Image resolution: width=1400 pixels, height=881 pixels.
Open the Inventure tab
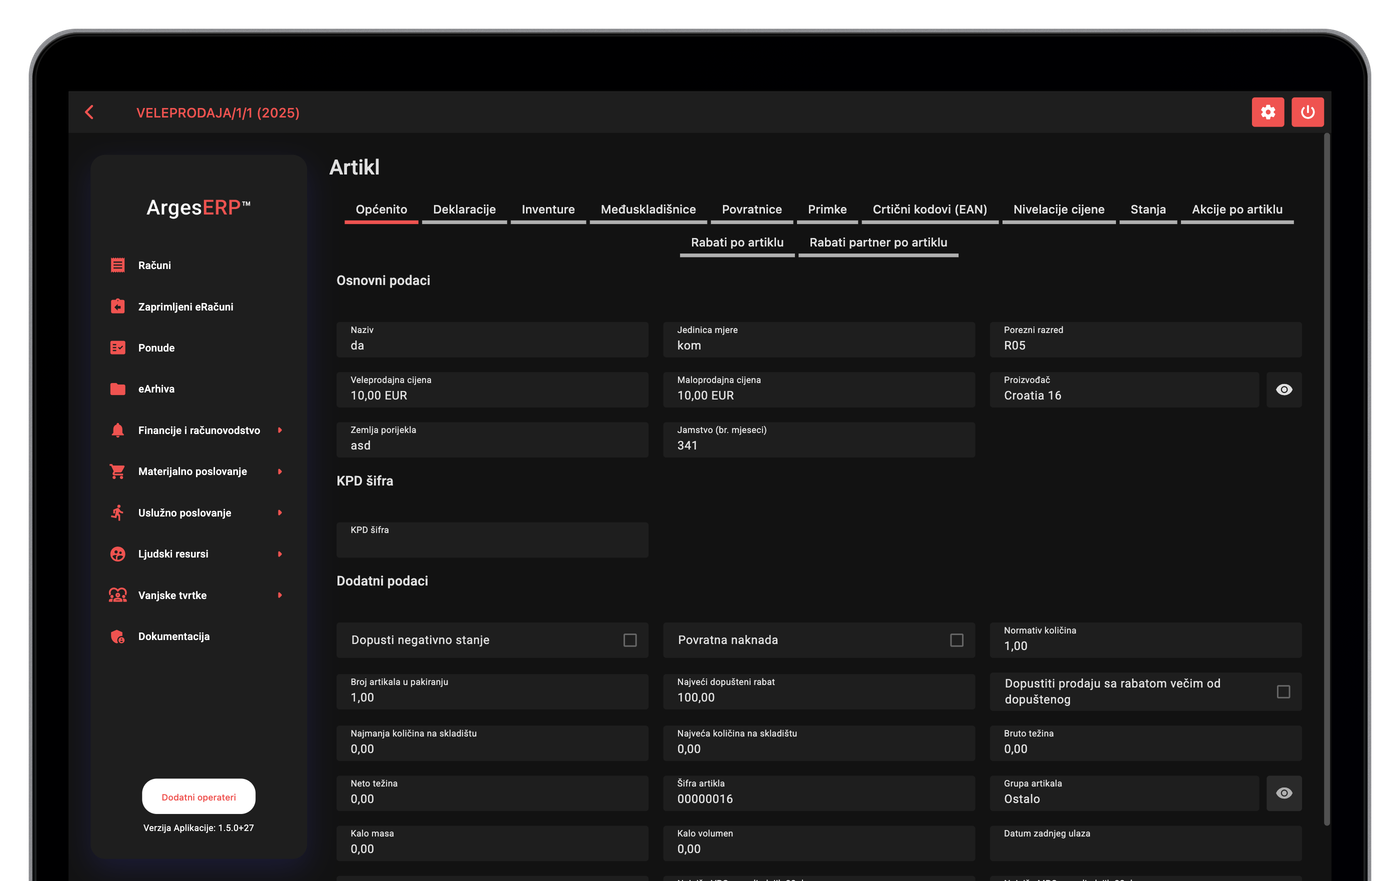pos(548,209)
